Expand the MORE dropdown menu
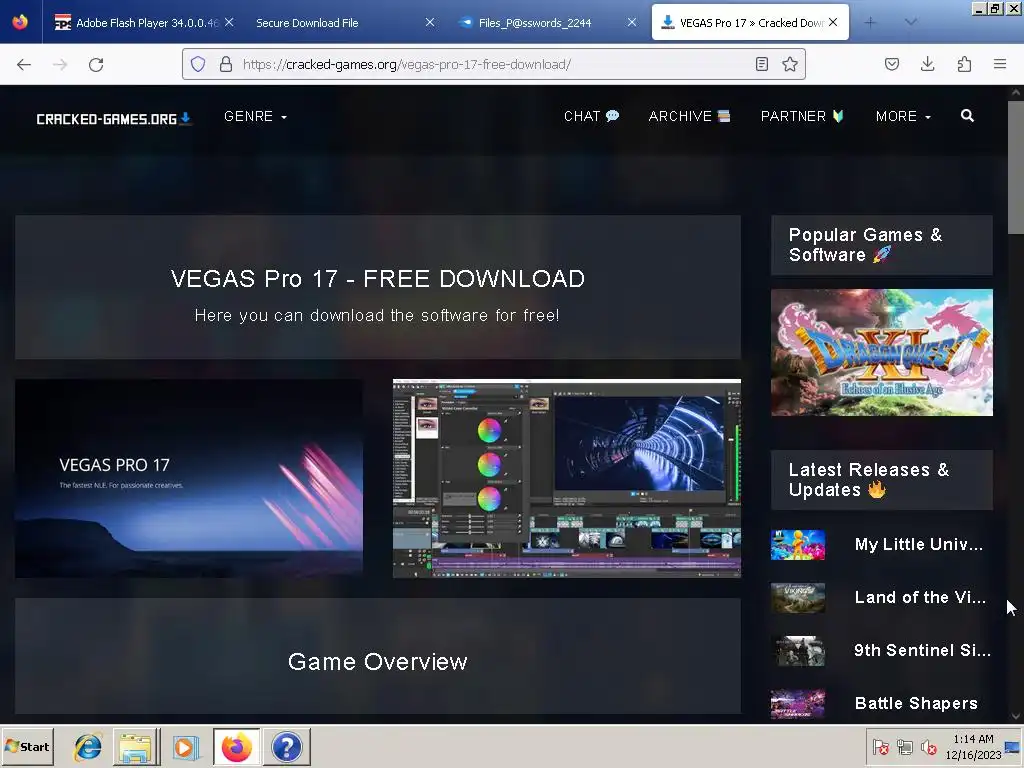The height and width of the screenshot is (768, 1024). (x=903, y=116)
